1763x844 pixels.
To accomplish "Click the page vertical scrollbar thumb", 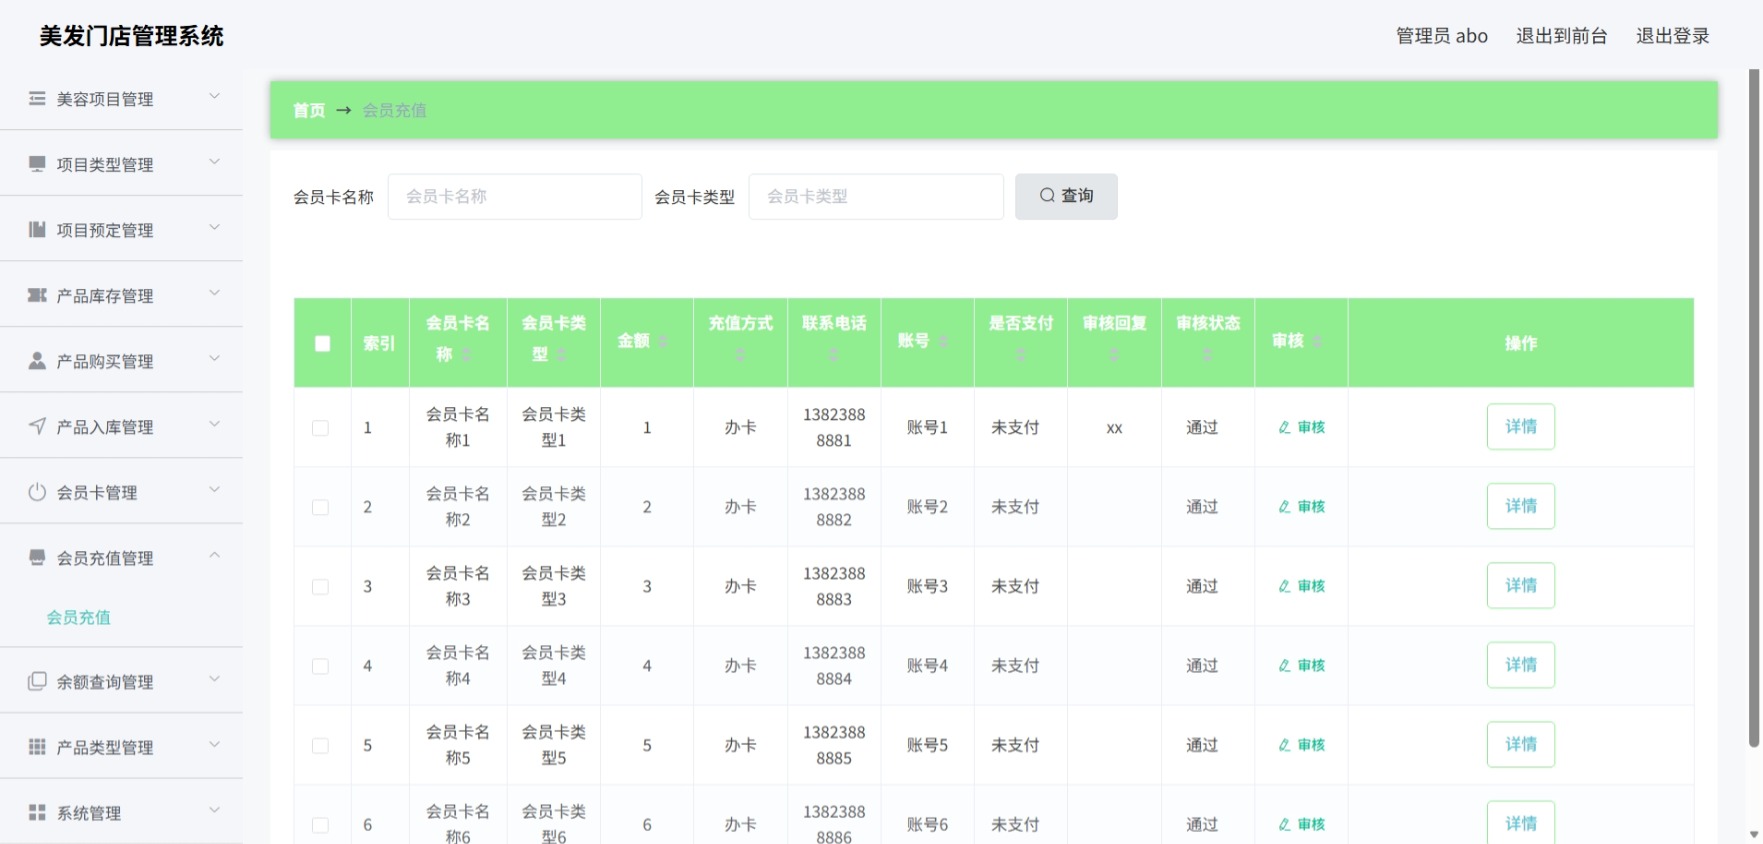I will (1753, 407).
